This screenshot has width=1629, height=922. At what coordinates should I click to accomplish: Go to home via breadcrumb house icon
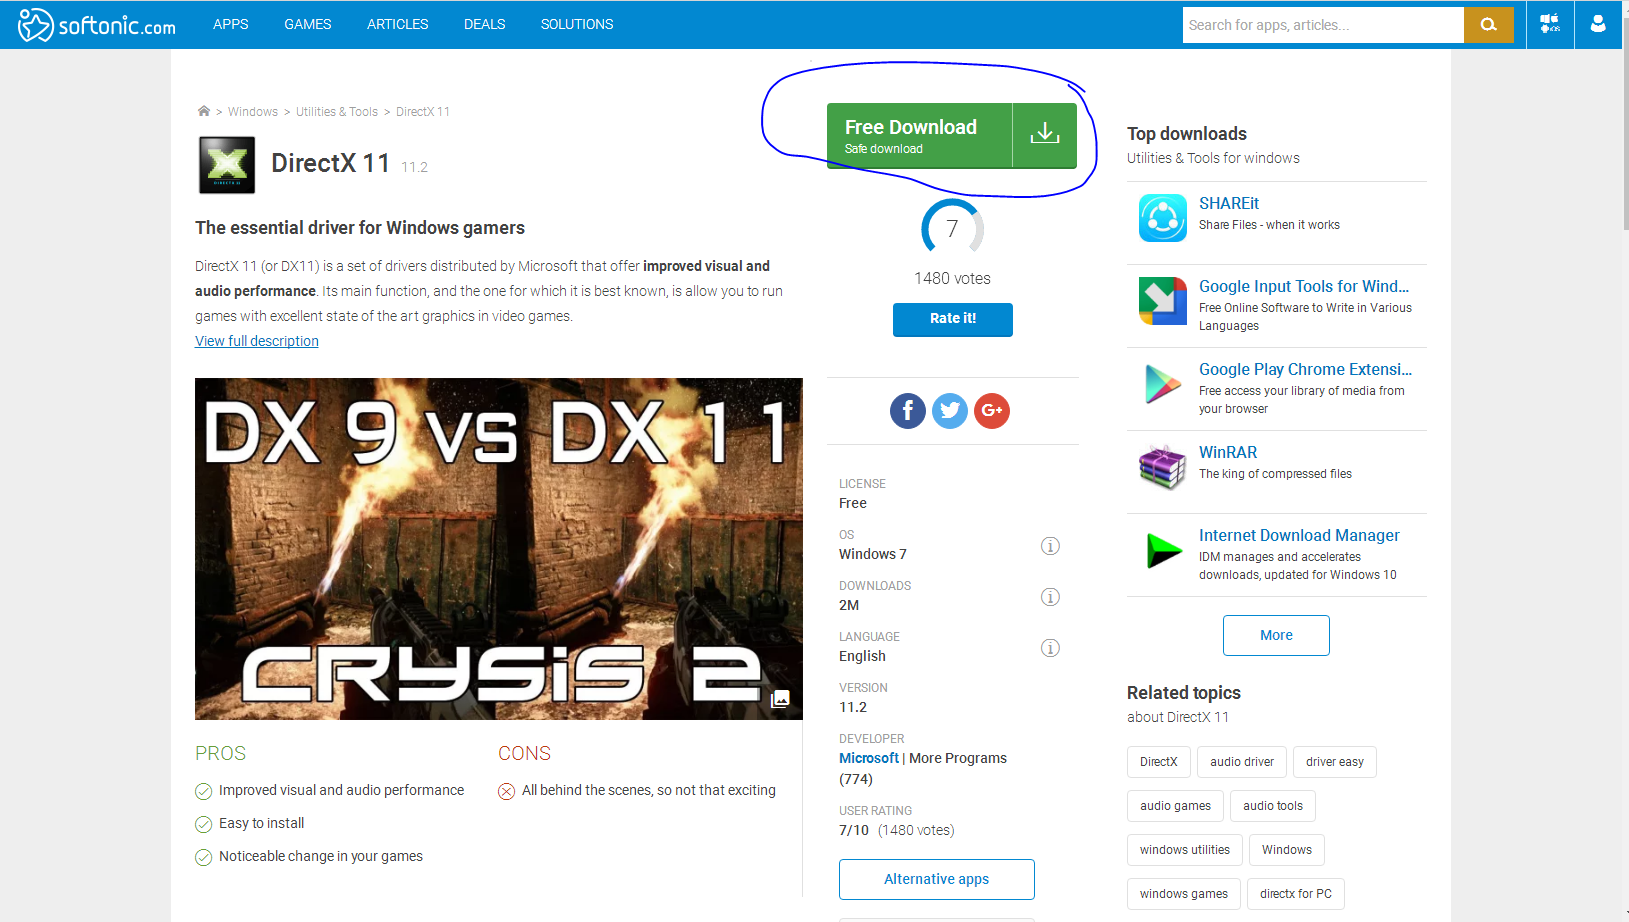click(x=204, y=111)
